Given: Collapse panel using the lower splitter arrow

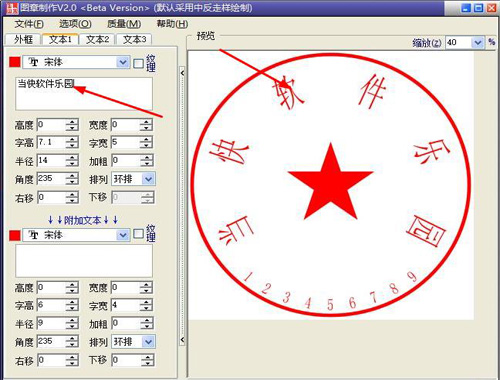Looking at the screenshot, I should (182, 340).
